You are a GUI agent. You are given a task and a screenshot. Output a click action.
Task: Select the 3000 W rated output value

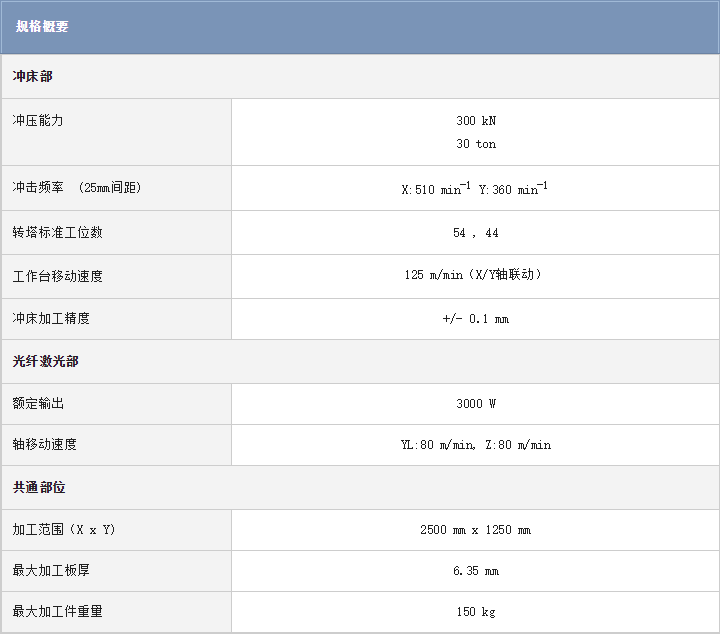[x=476, y=404]
